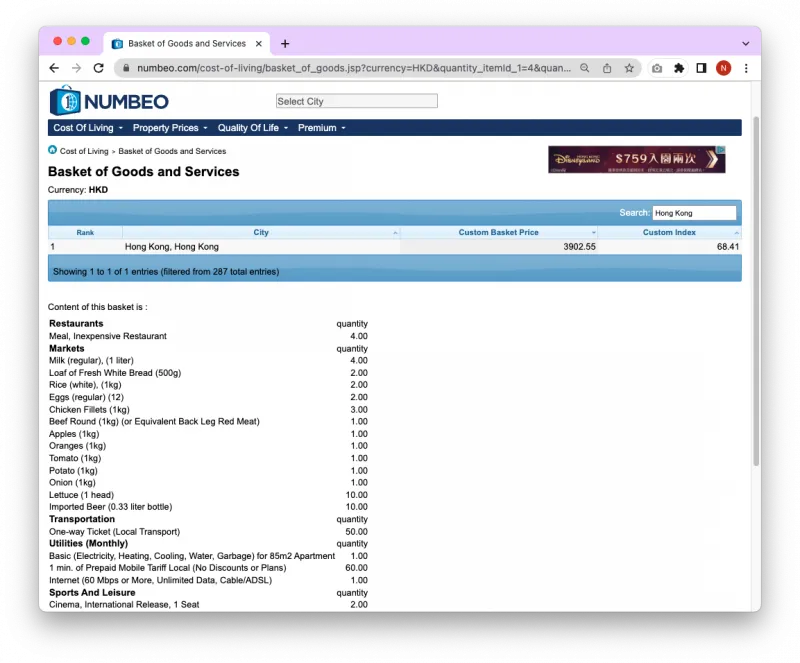
Task: Open the Quality Of Life dropdown
Action: coord(252,128)
